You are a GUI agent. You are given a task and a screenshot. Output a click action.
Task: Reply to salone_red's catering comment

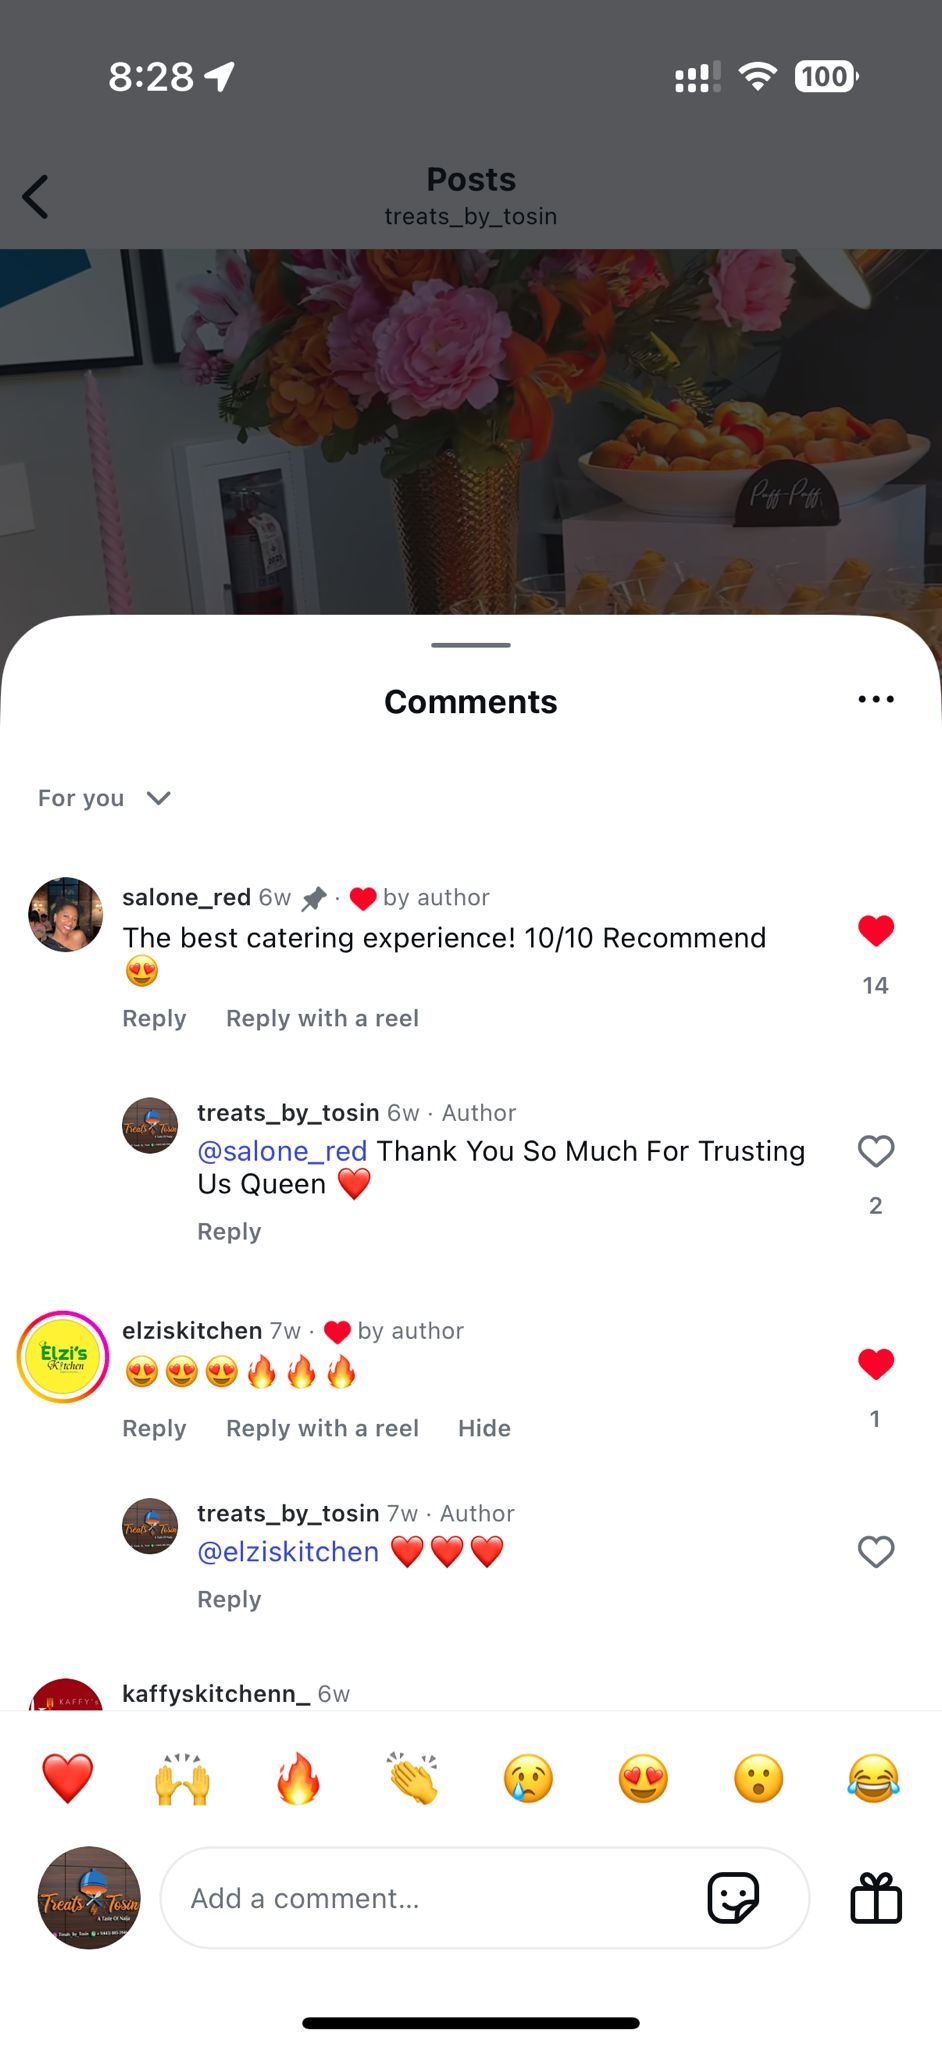point(154,1018)
